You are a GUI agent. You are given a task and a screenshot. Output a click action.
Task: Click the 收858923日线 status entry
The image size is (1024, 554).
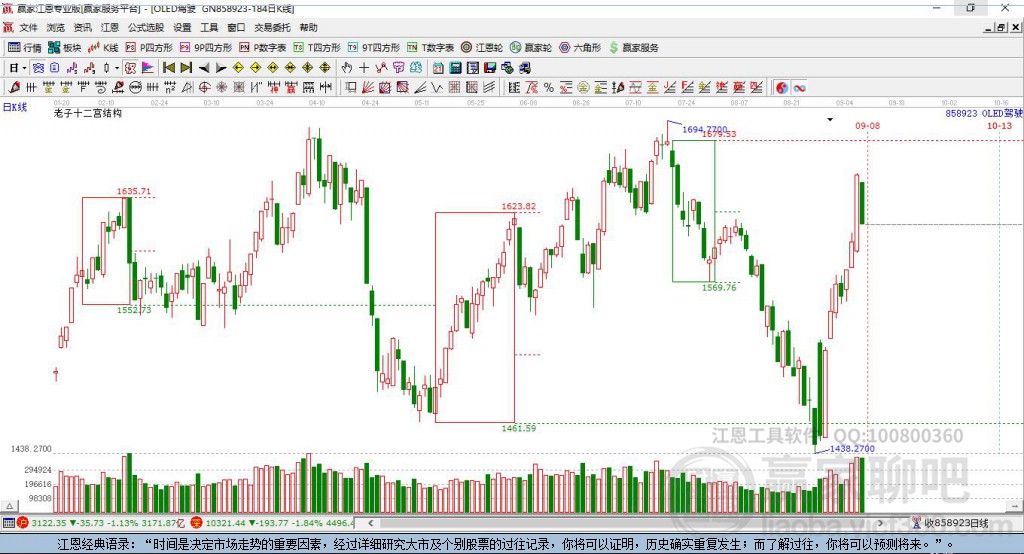[x=950, y=523]
